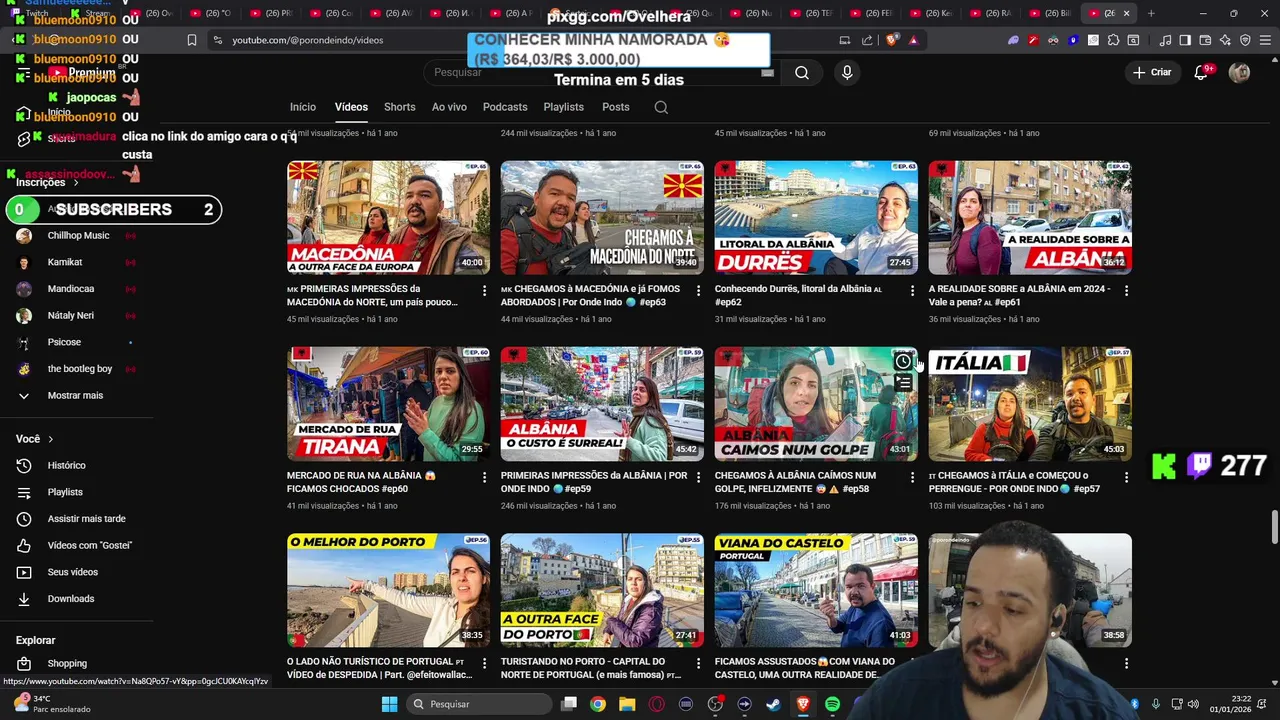The height and width of the screenshot is (720, 1280).
Task: Open Spotify from the taskbar
Action: click(832, 704)
